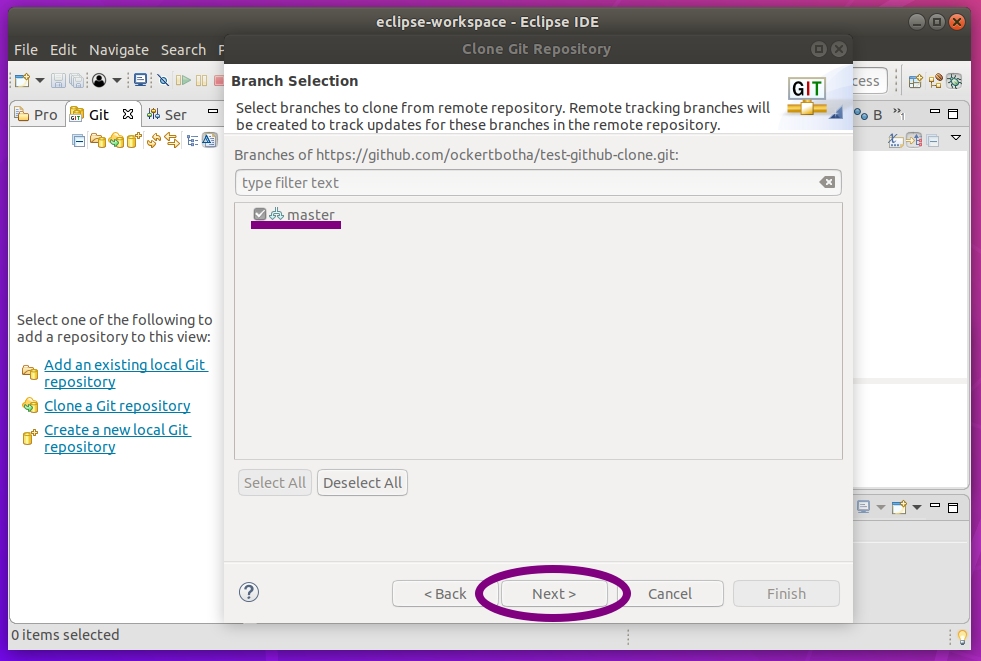Toggle Skip All Breakpoints icon
The height and width of the screenshot is (661, 981).
coord(163,80)
